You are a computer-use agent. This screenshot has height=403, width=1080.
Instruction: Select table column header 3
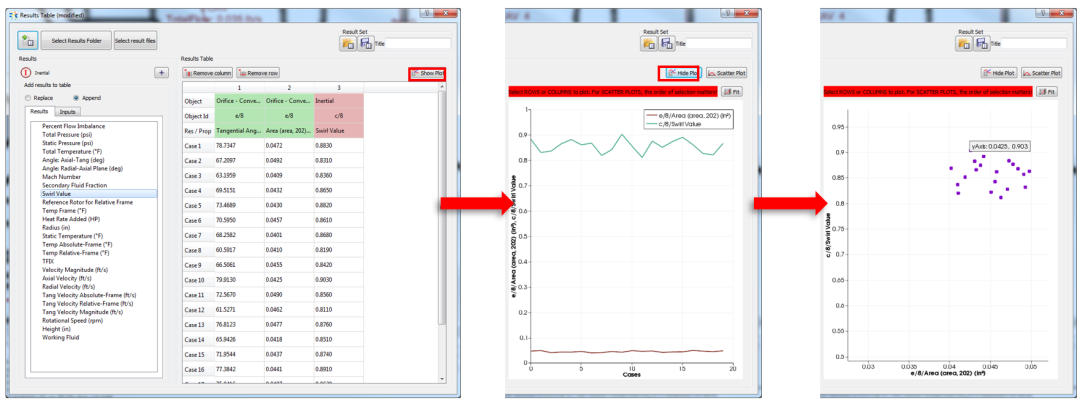click(338, 87)
